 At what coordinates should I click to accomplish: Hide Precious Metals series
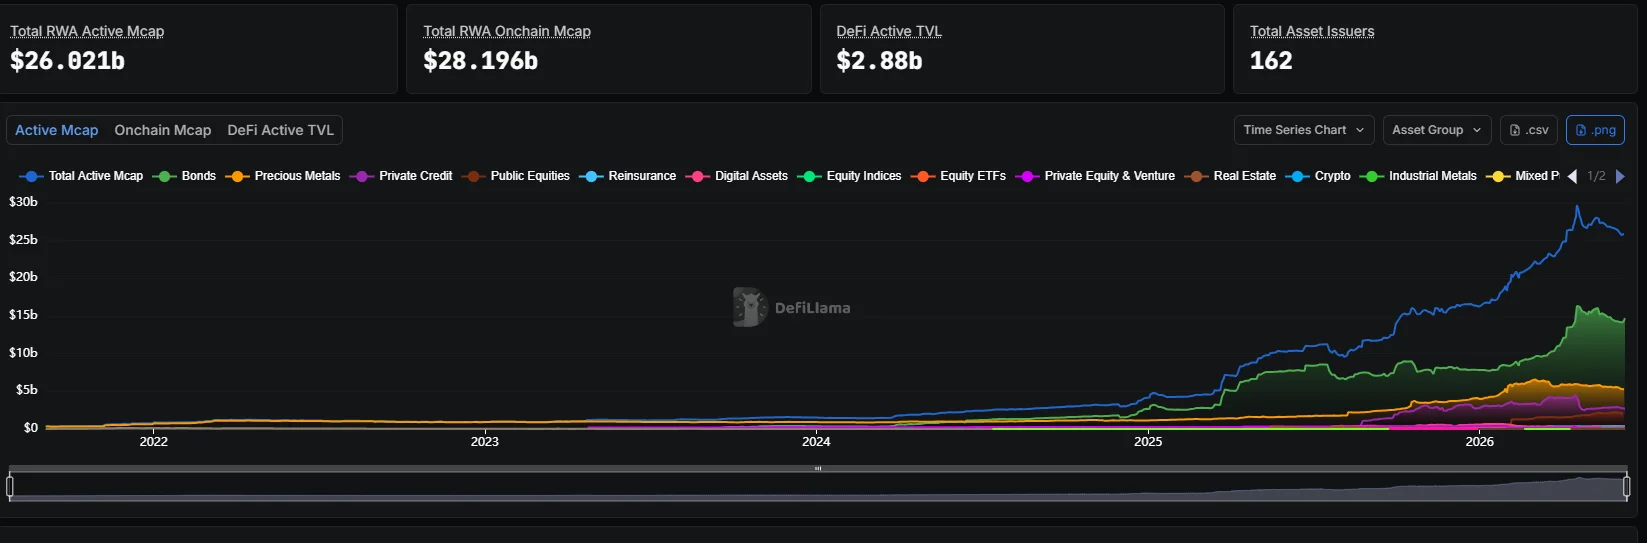[x=283, y=176]
